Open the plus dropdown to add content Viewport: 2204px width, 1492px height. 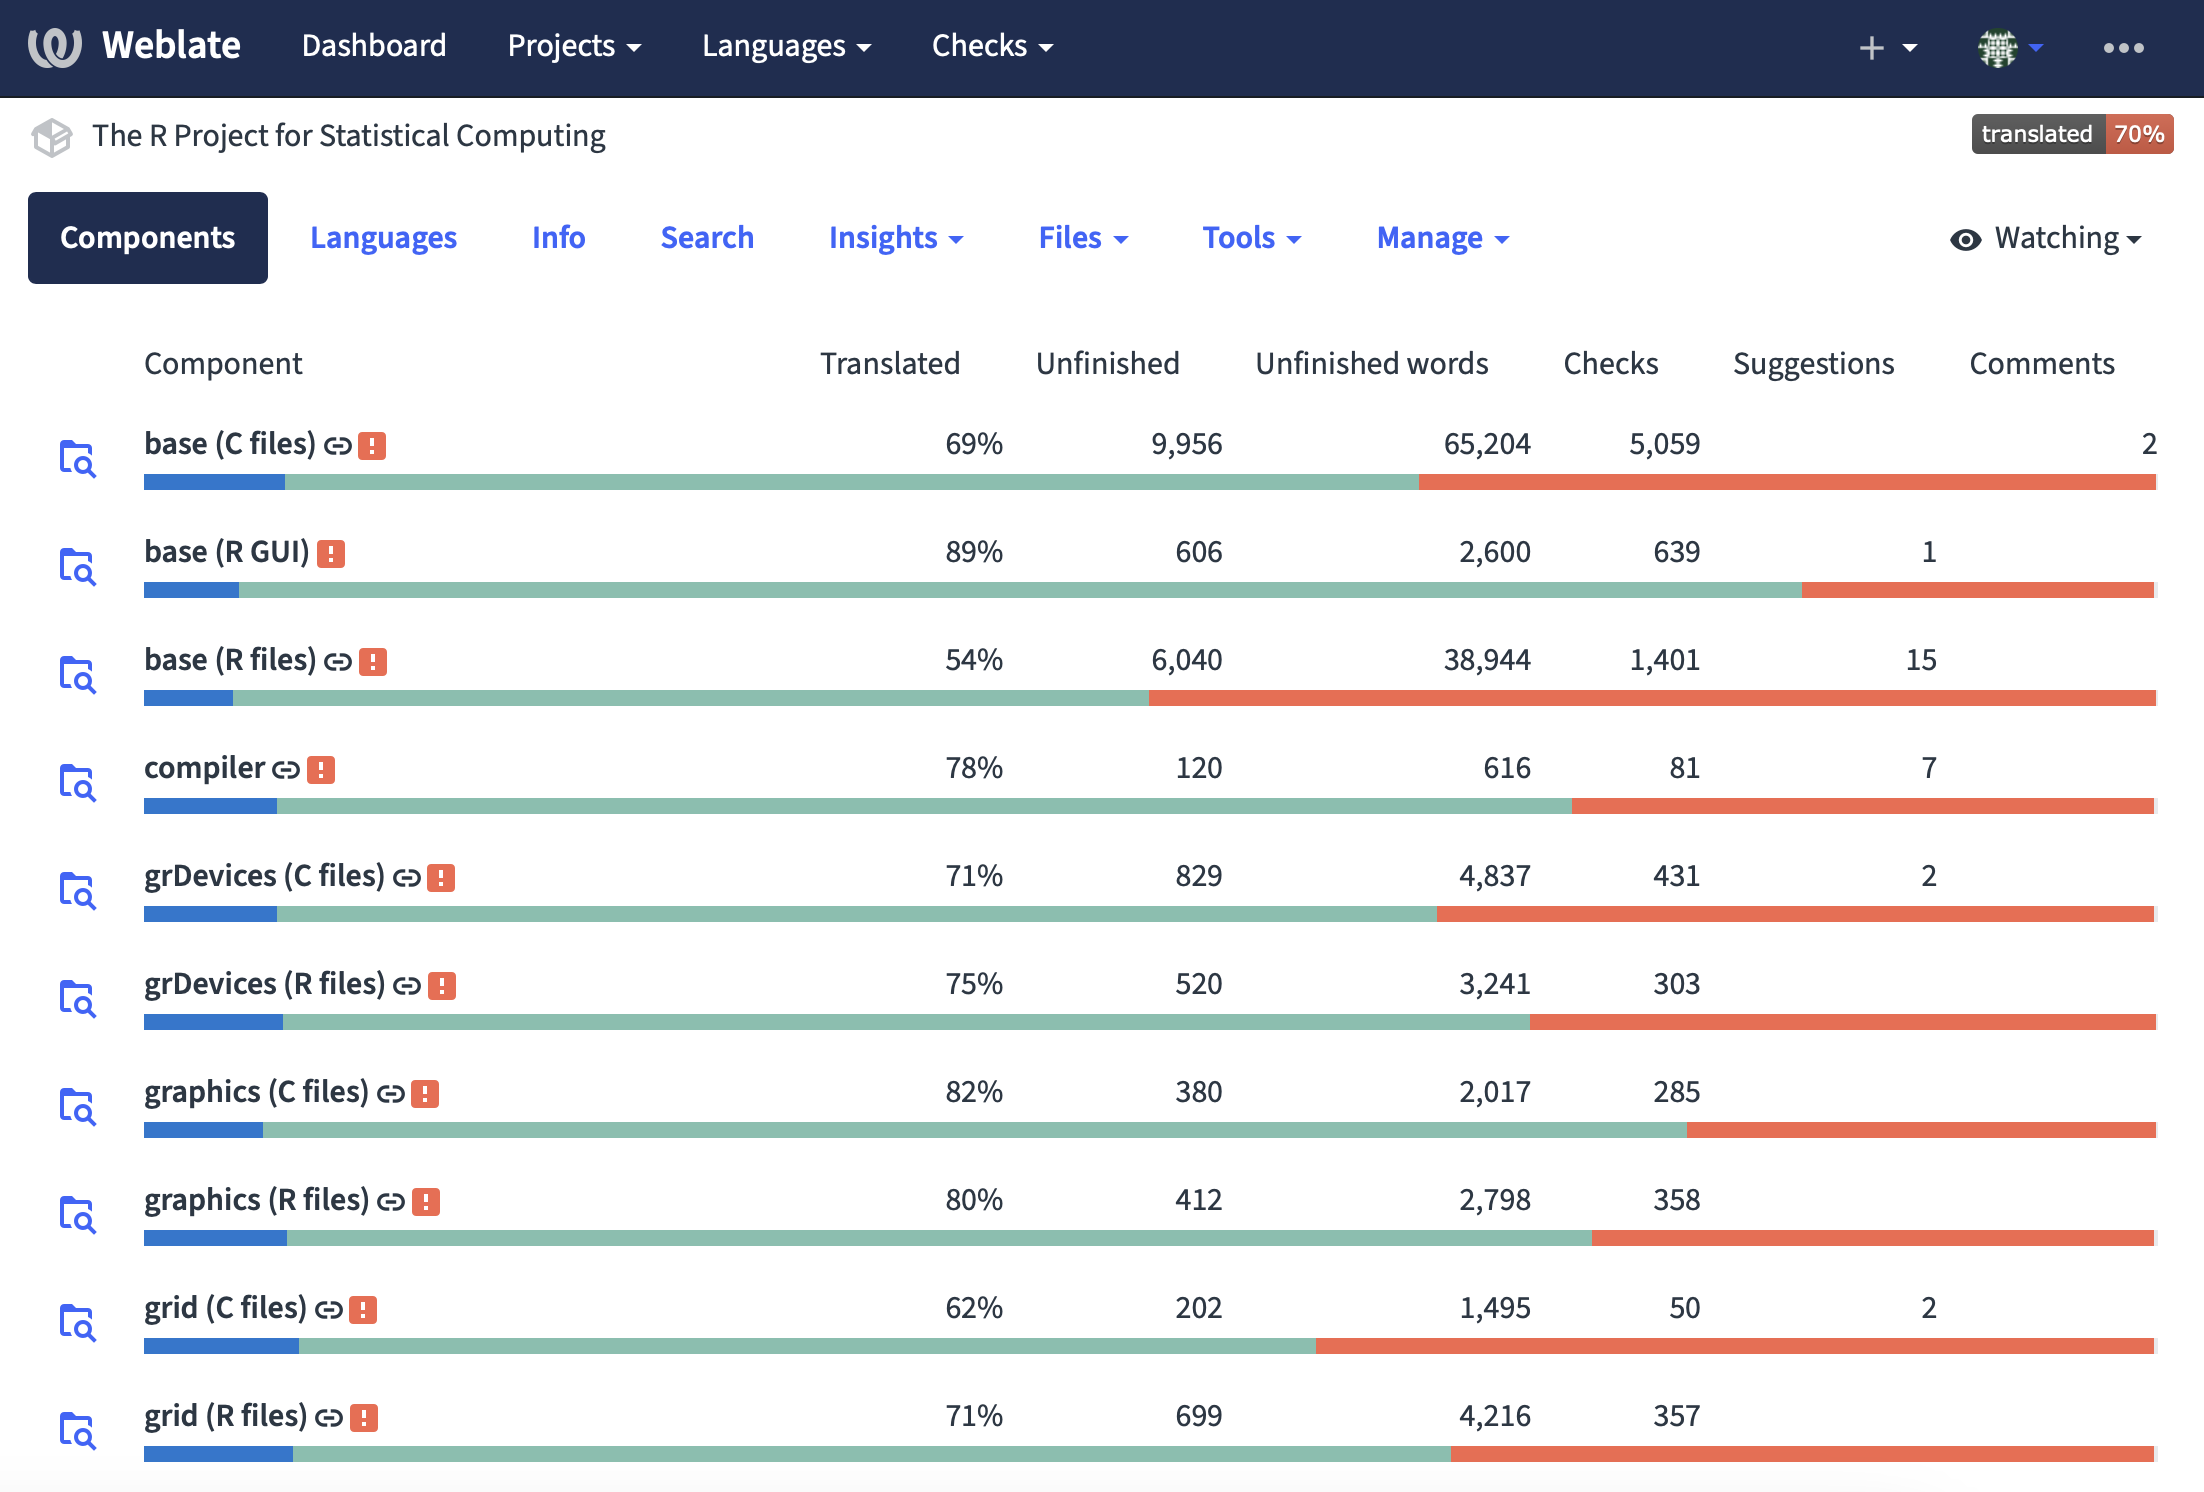point(1886,47)
